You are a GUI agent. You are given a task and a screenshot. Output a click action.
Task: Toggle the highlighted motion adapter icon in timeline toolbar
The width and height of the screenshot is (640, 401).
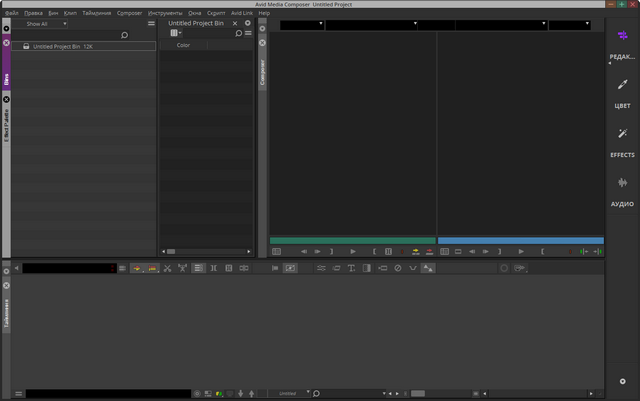428,268
